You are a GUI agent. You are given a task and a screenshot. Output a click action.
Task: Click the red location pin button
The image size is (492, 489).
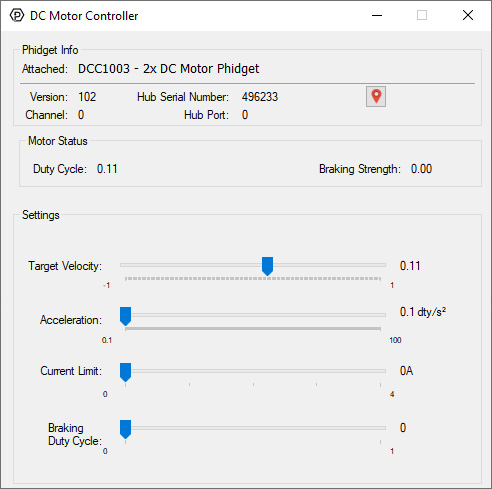tap(376, 97)
